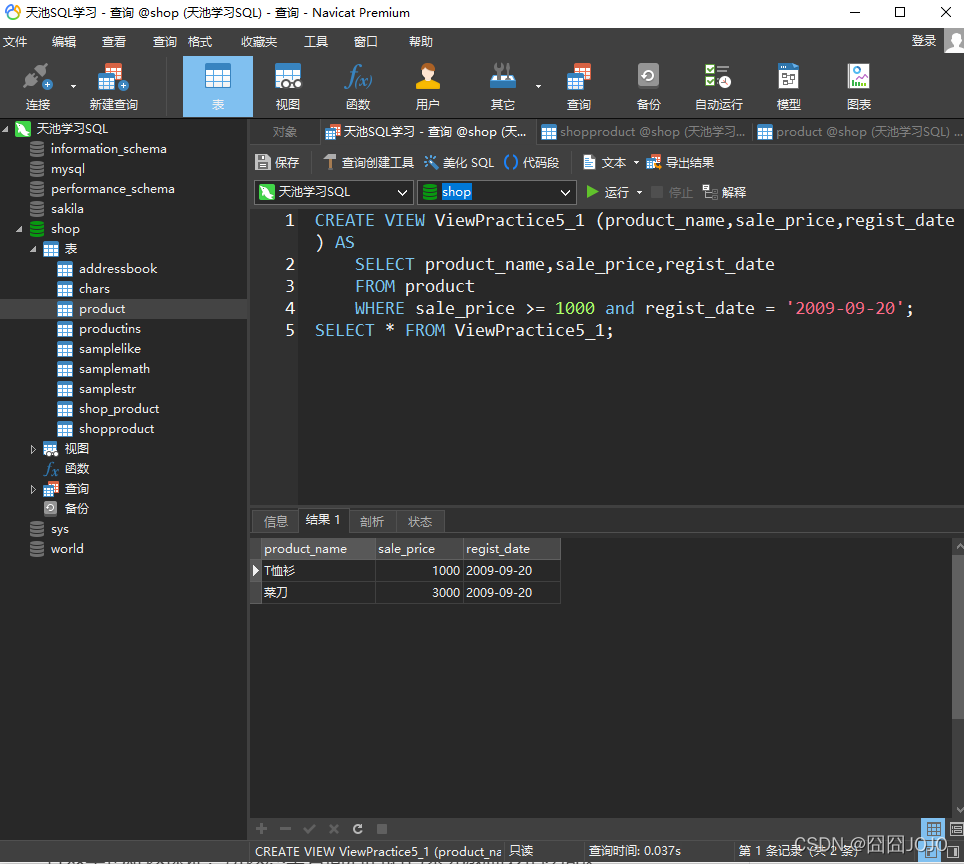The image size is (964, 864).
Task: Expand the 视图 views node
Action: click(33, 450)
